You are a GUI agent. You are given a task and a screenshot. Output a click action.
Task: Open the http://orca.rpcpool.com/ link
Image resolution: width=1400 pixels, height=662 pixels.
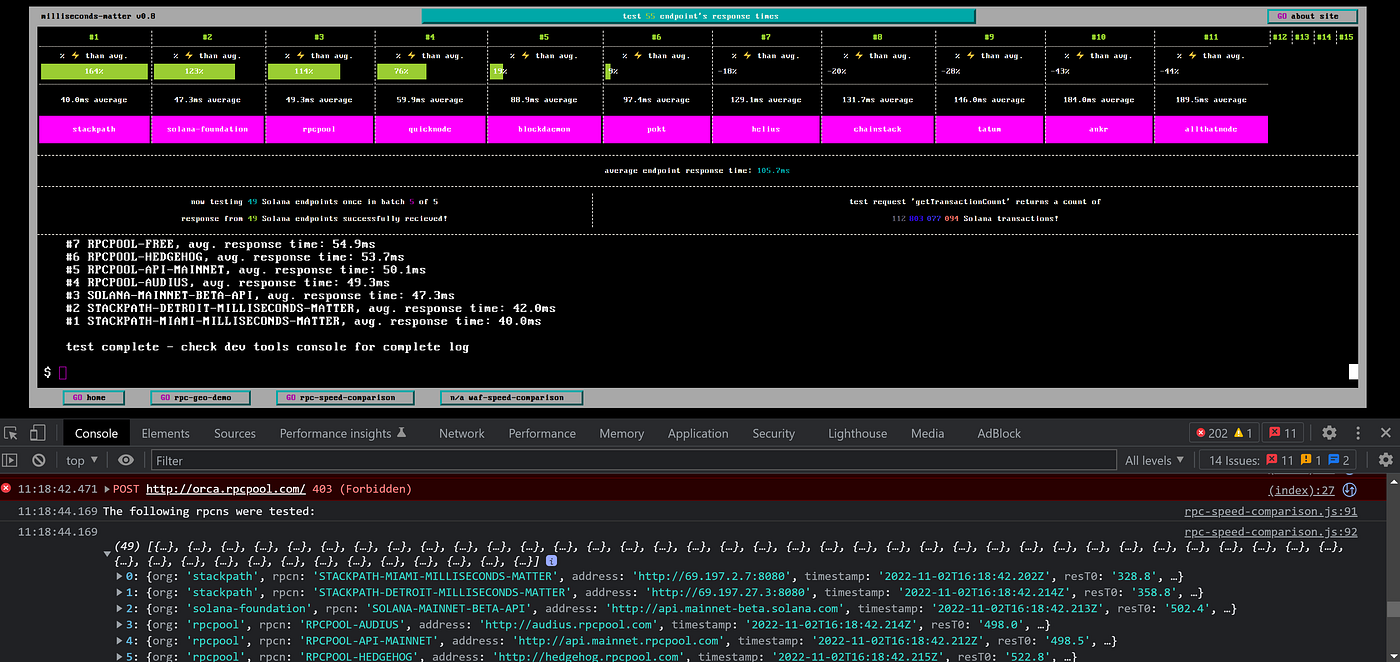[225, 489]
